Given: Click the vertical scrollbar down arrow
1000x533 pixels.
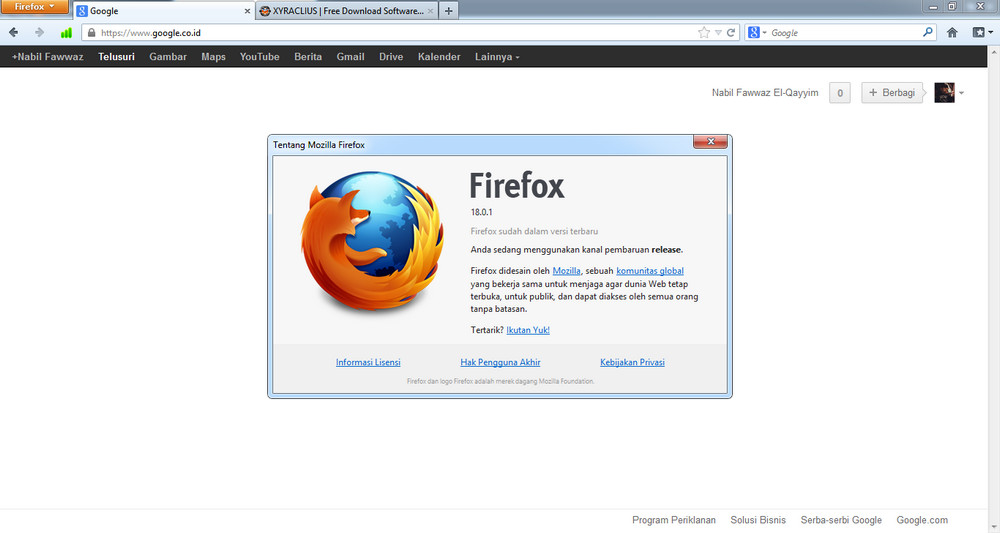Looking at the screenshot, I should [994, 527].
